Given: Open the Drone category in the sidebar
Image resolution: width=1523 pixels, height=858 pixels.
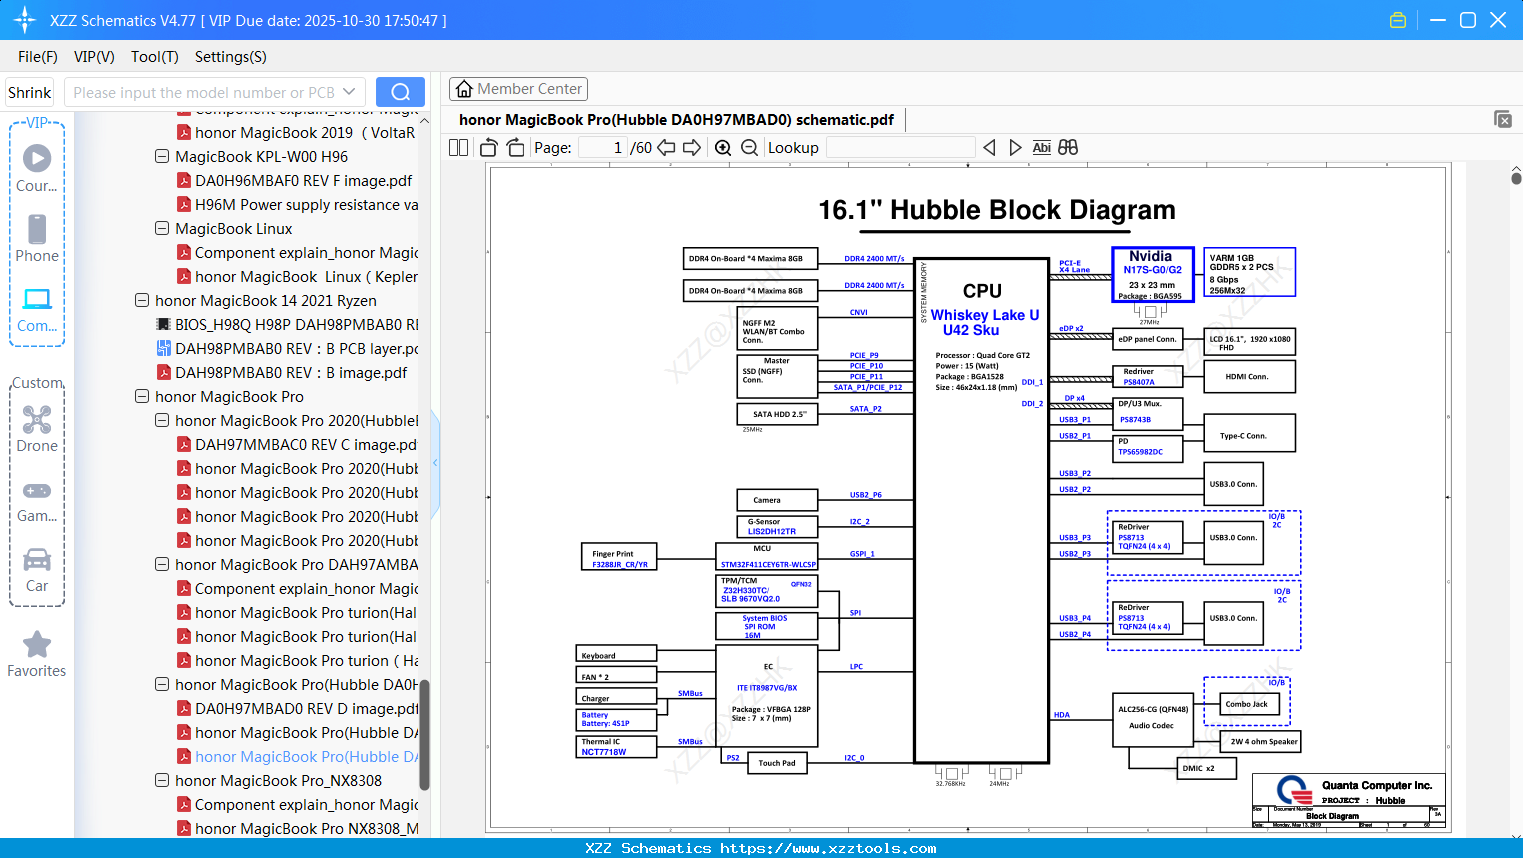Looking at the screenshot, I should [x=37, y=428].
